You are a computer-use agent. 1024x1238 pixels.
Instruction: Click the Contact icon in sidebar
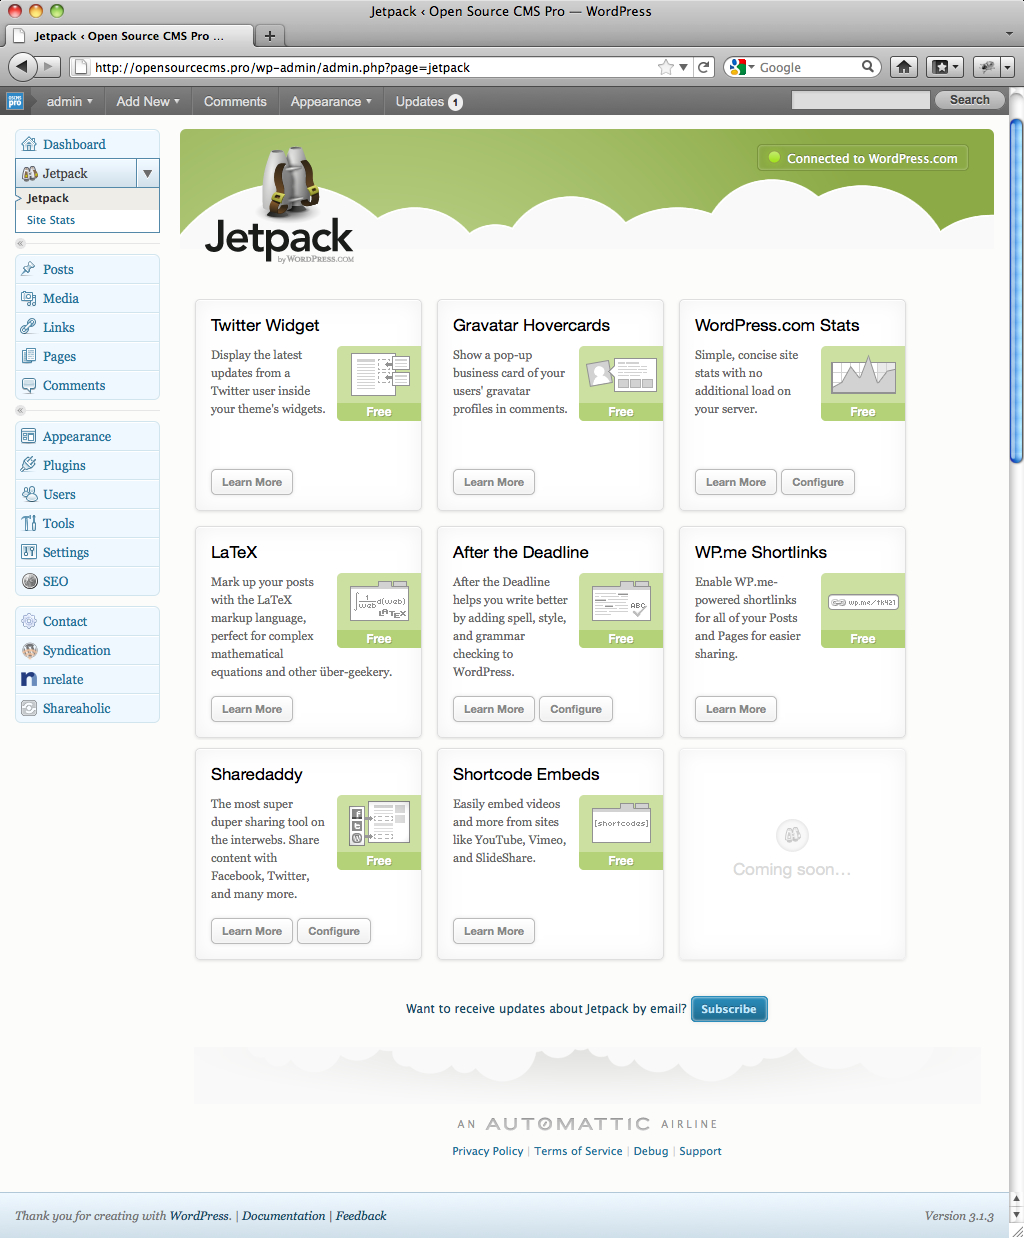(x=29, y=621)
